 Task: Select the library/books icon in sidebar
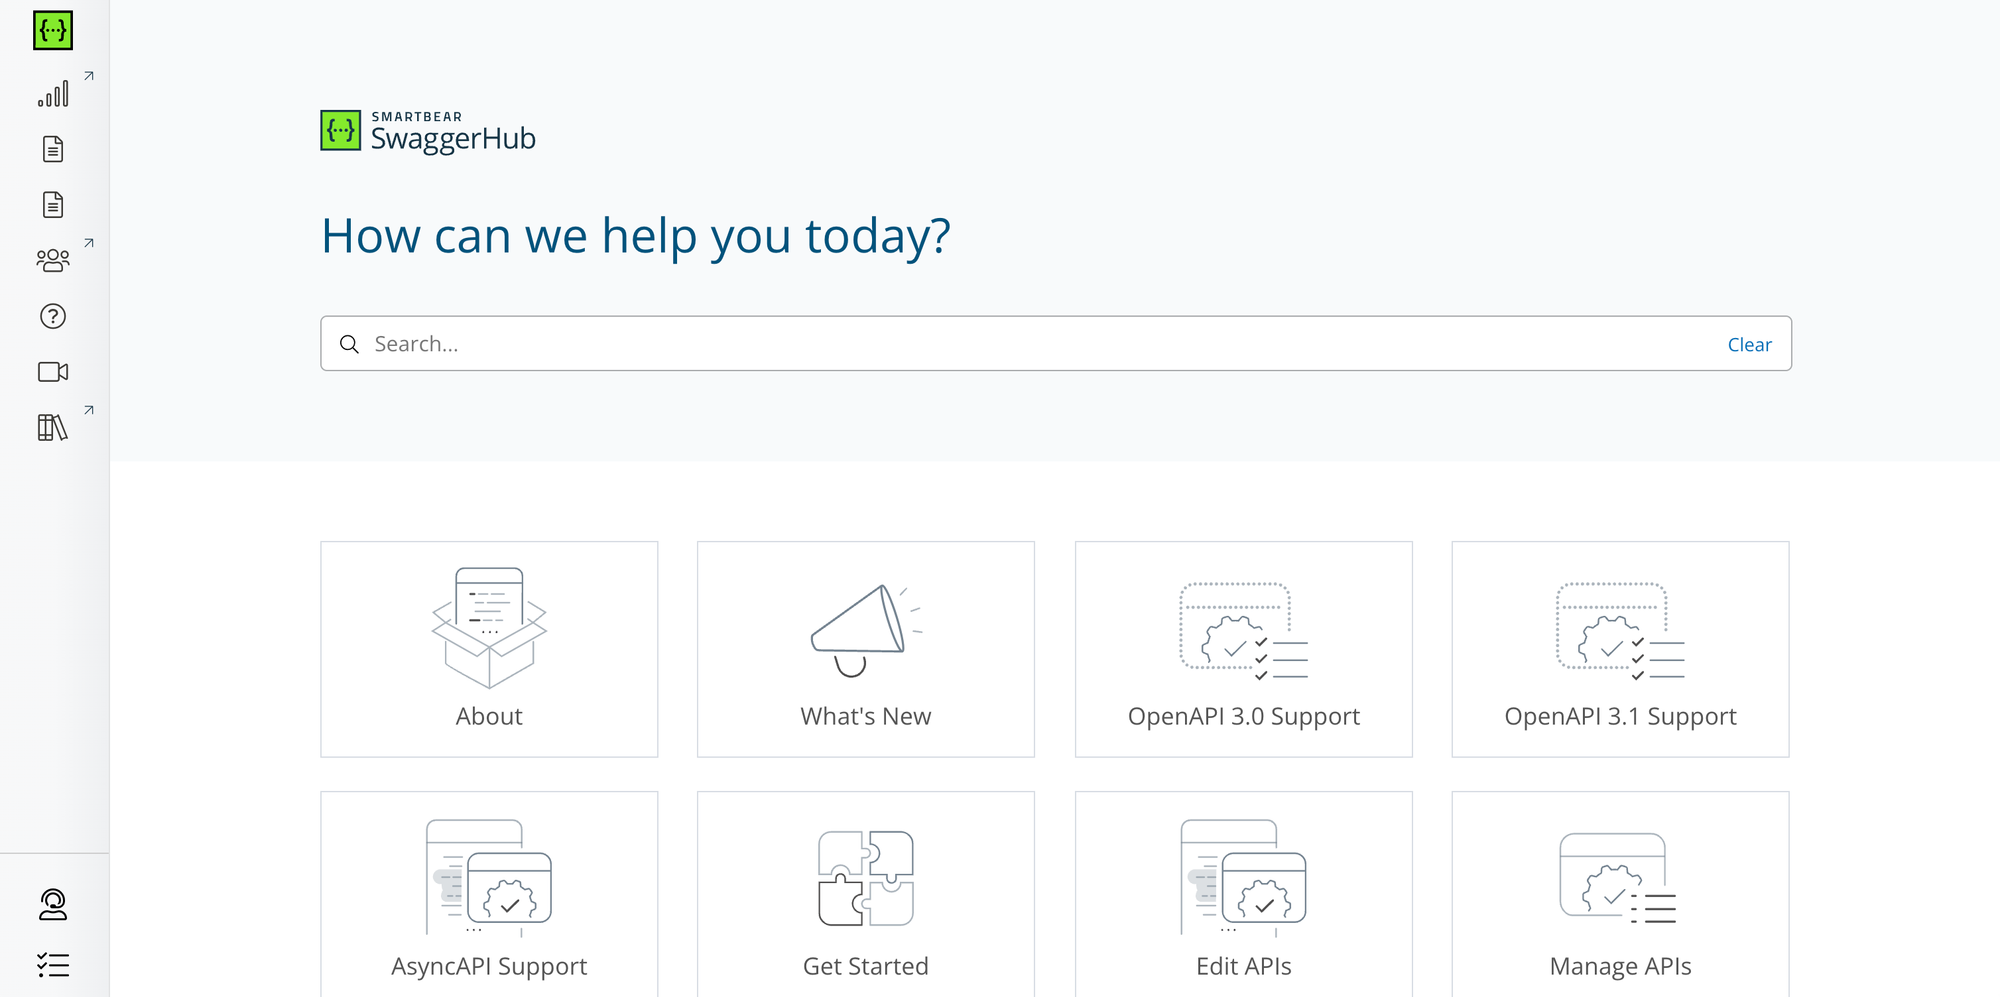[53, 426]
